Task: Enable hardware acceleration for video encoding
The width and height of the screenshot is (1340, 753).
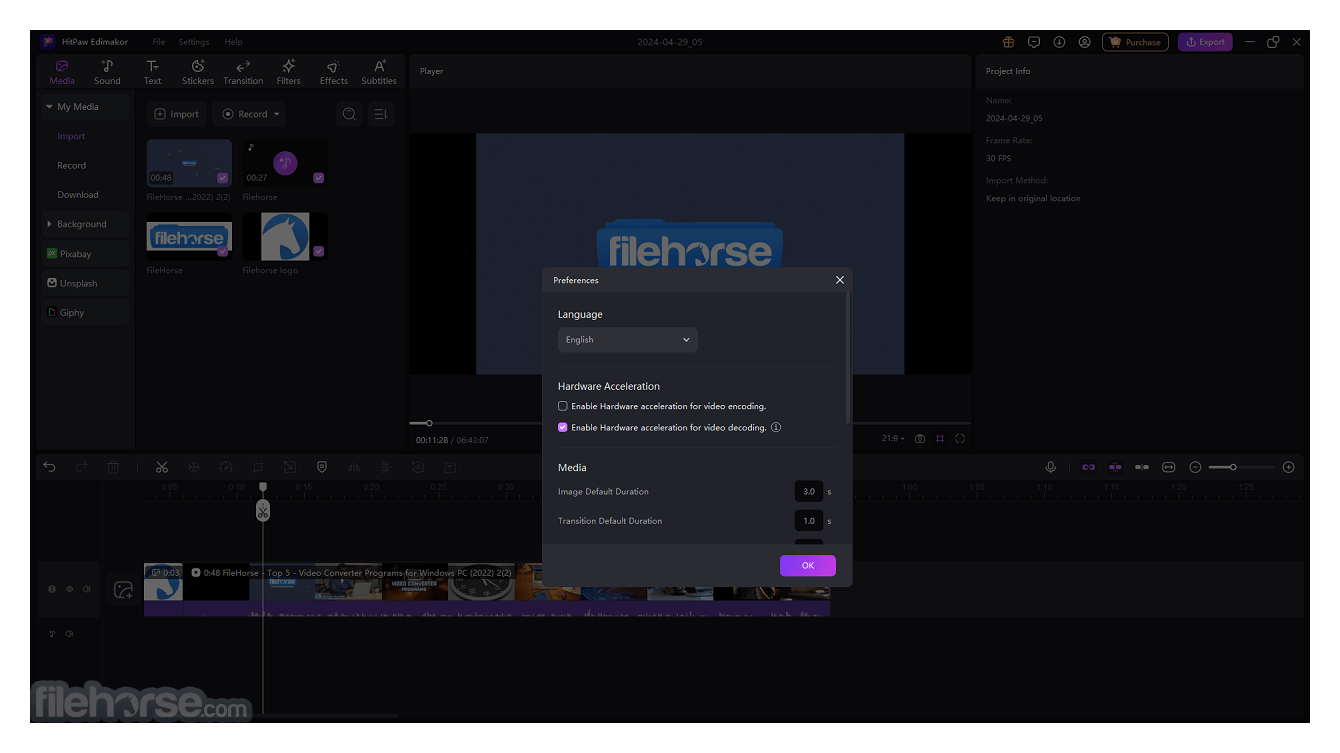Action: pos(563,406)
